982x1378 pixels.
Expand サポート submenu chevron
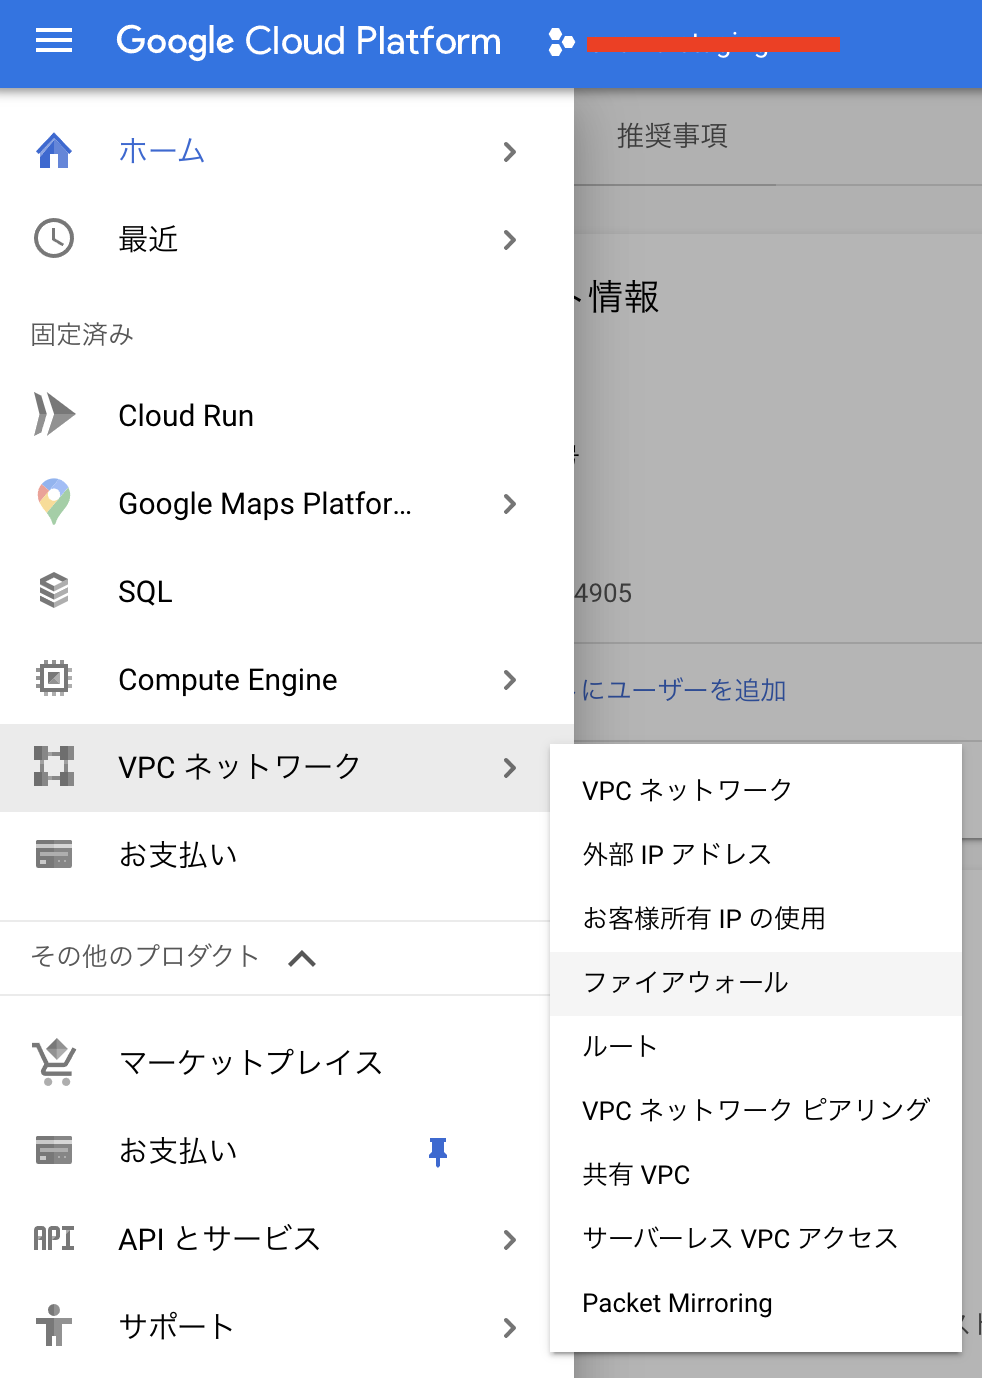[x=510, y=1328]
